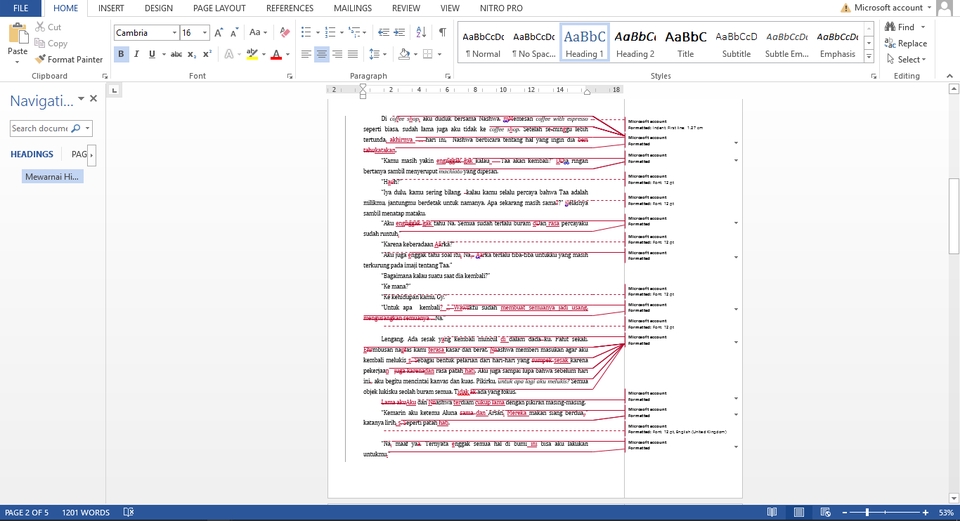Apply text highlight color
Viewport: 960px width, 521px height.
click(x=252, y=54)
